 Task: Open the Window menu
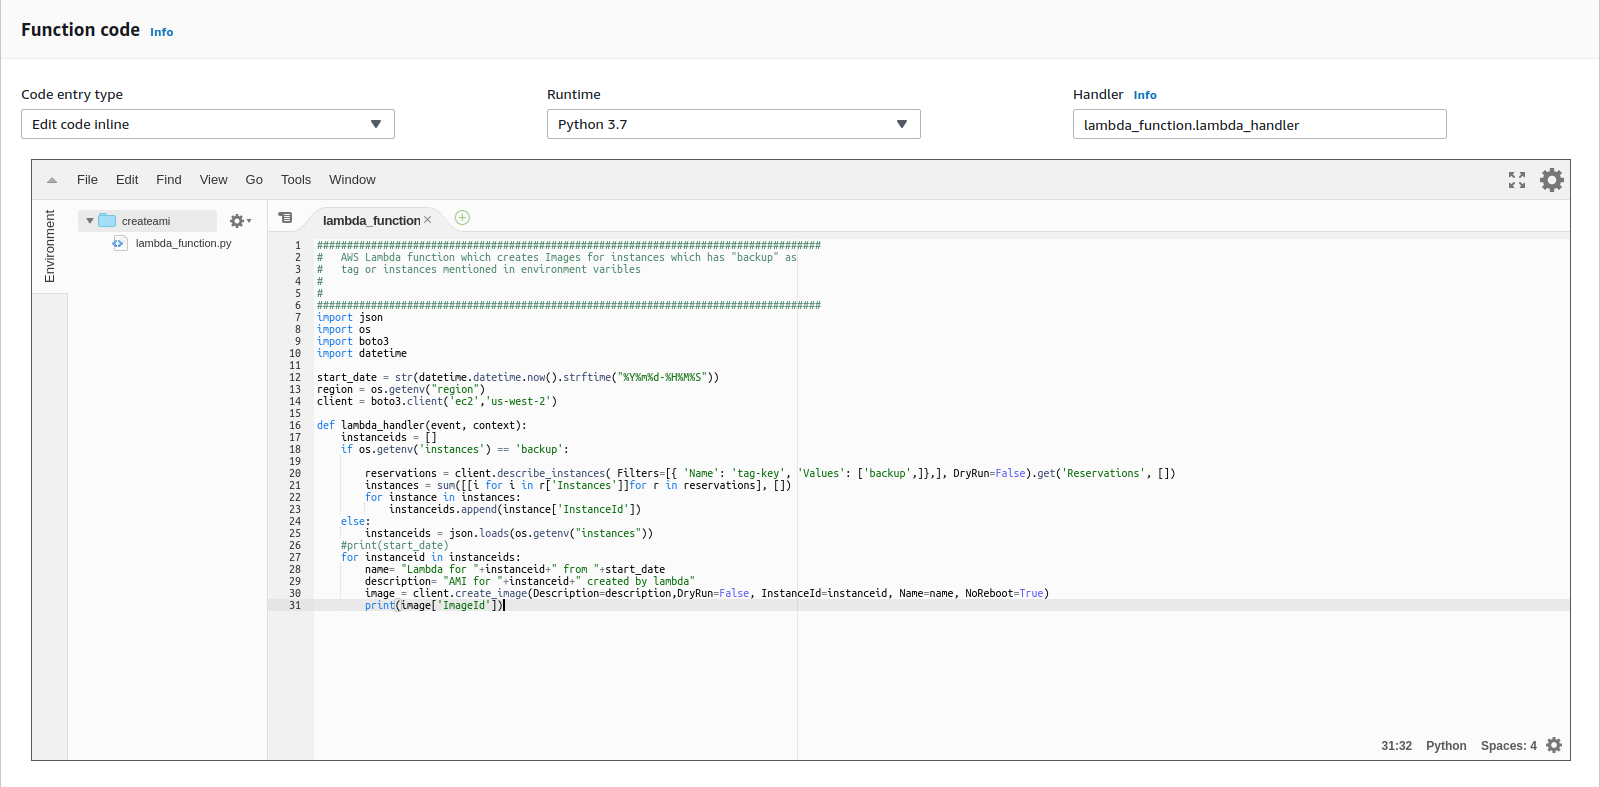(x=352, y=180)
